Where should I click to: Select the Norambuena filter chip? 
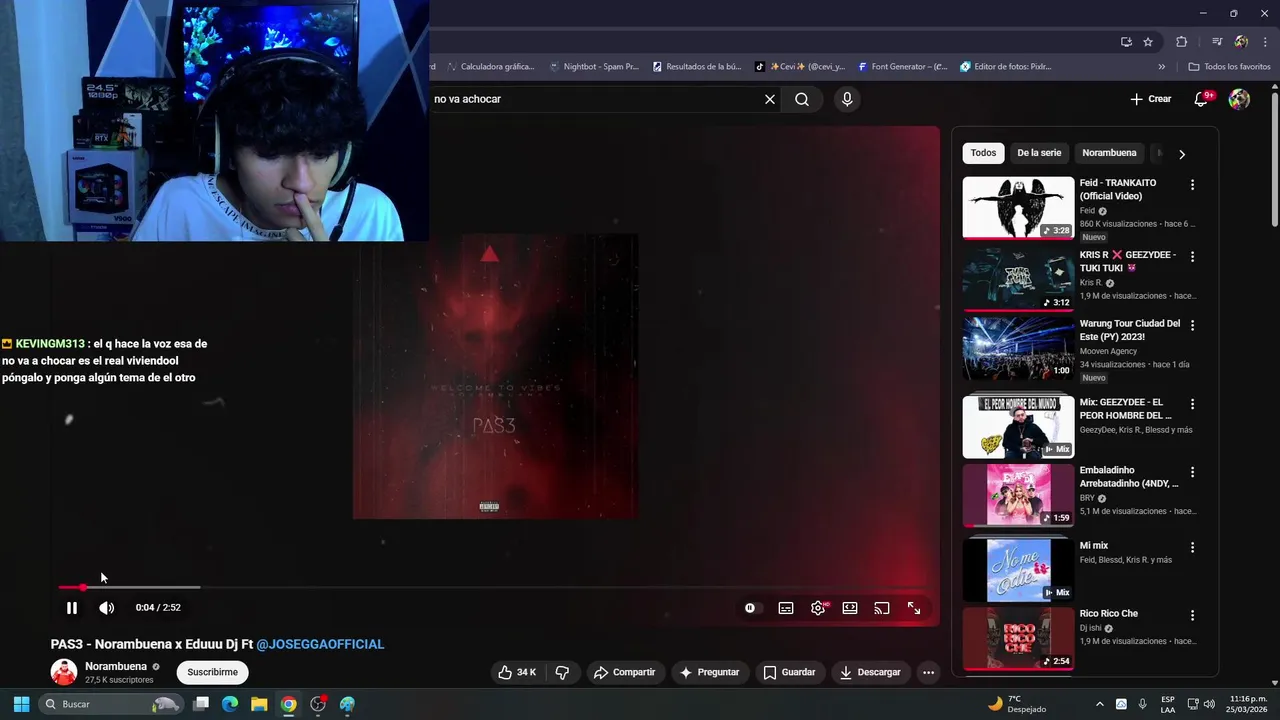click(1109, 153)
